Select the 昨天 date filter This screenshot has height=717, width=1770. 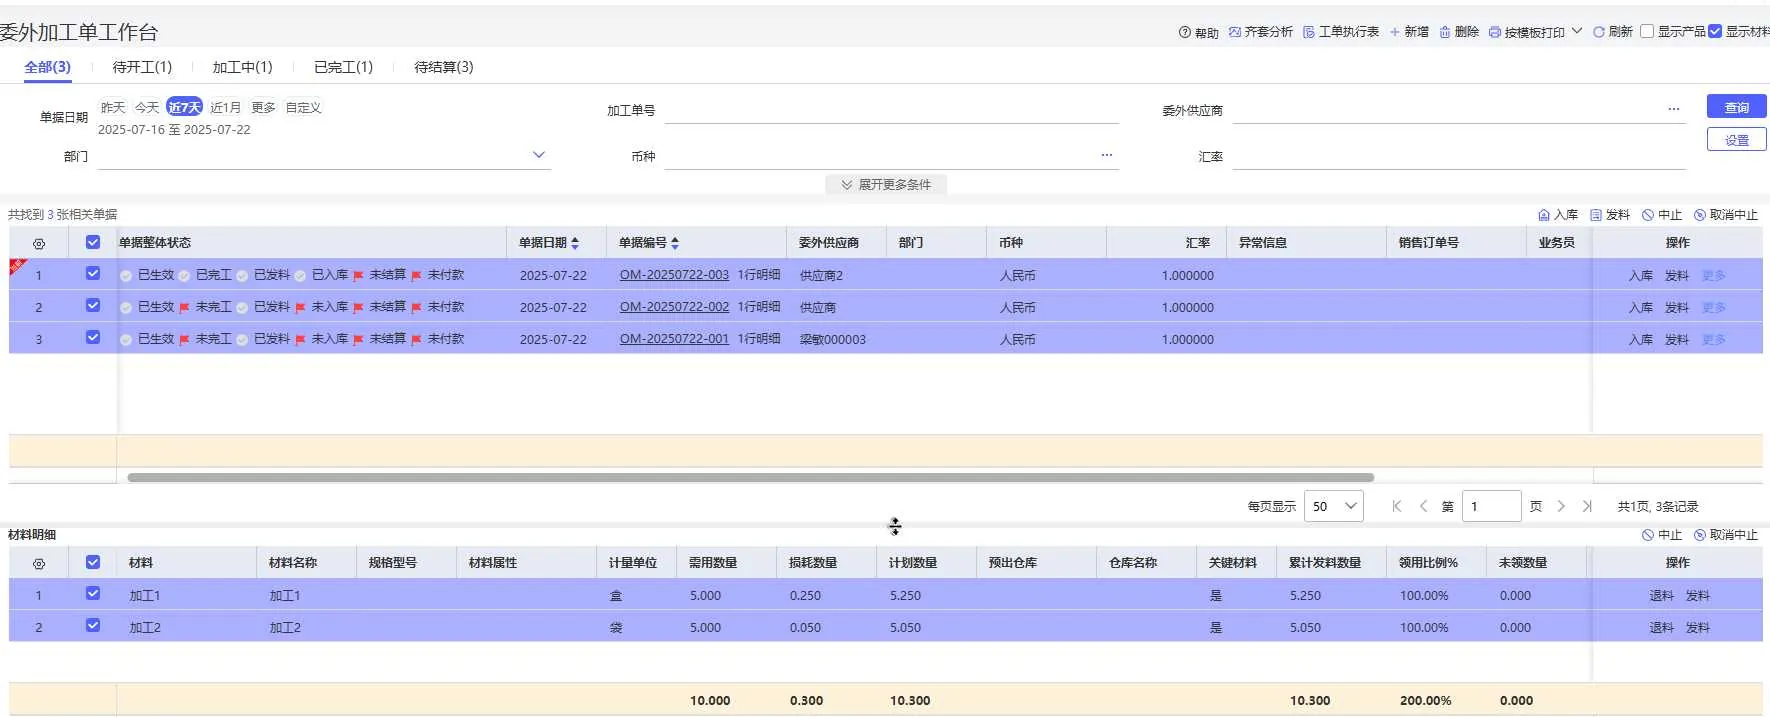[113, 107]
